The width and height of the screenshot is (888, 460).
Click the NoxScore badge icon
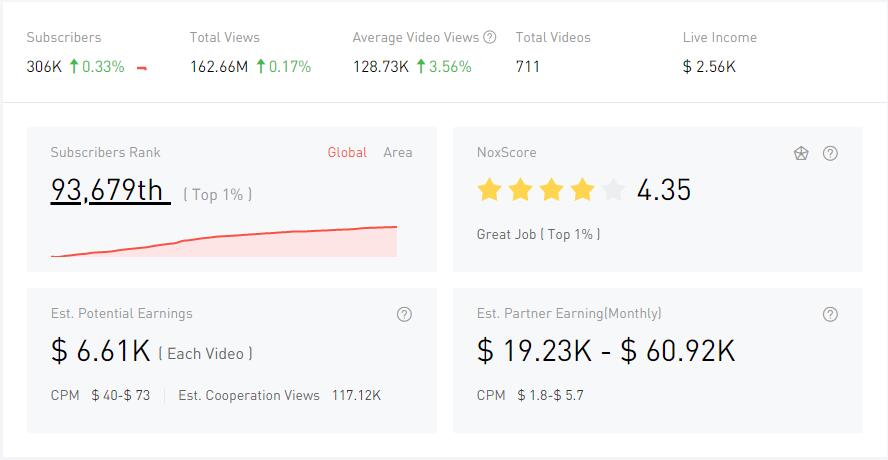tap(801, 153)
